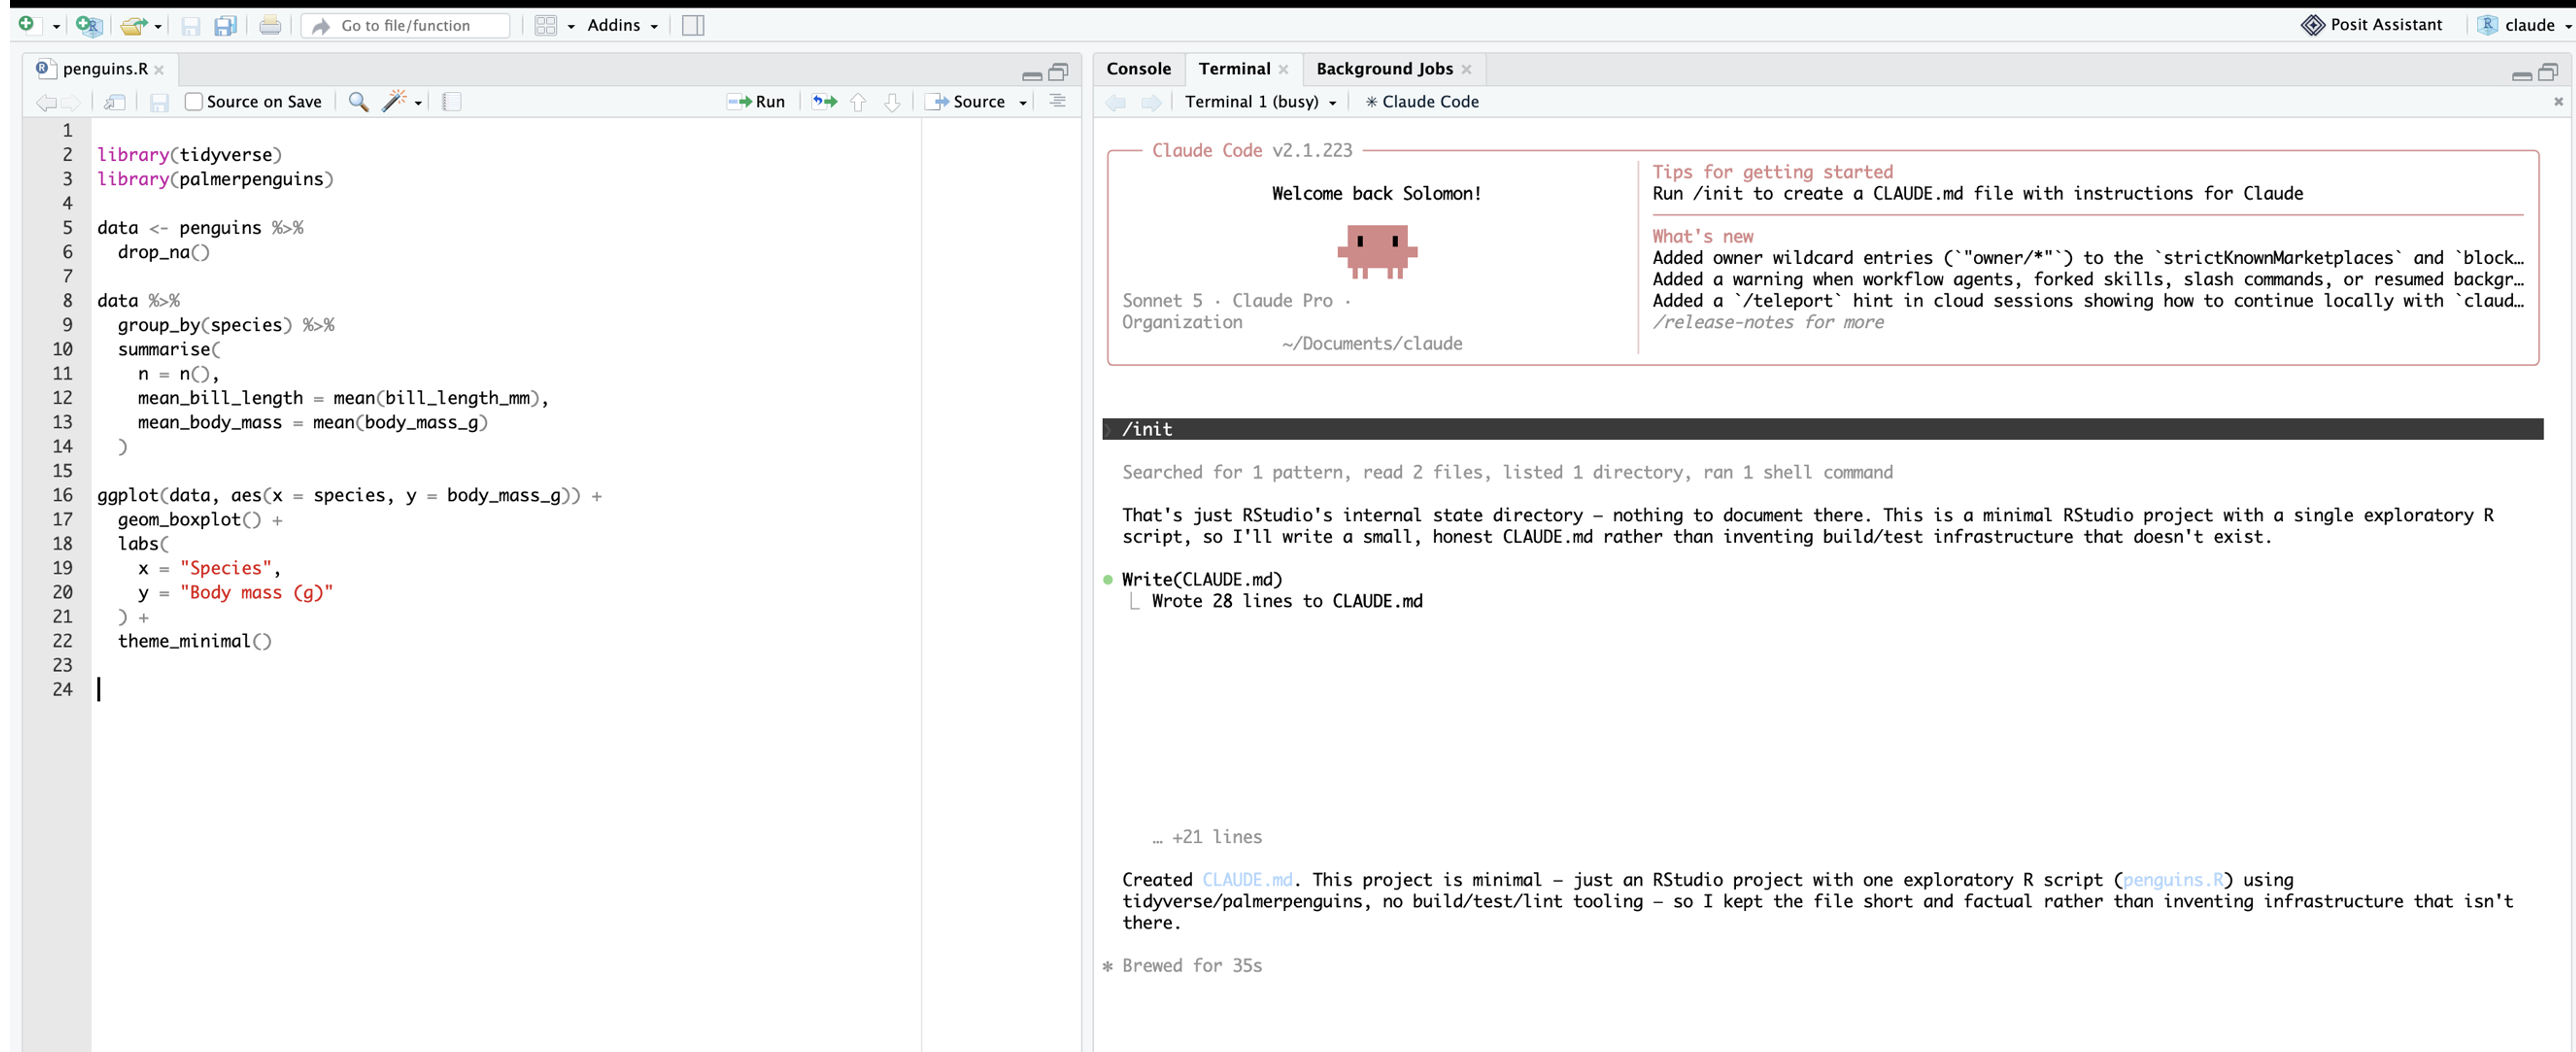Close the Background Jobs tab
Screen dimensions: 2576x1052
1466,69
